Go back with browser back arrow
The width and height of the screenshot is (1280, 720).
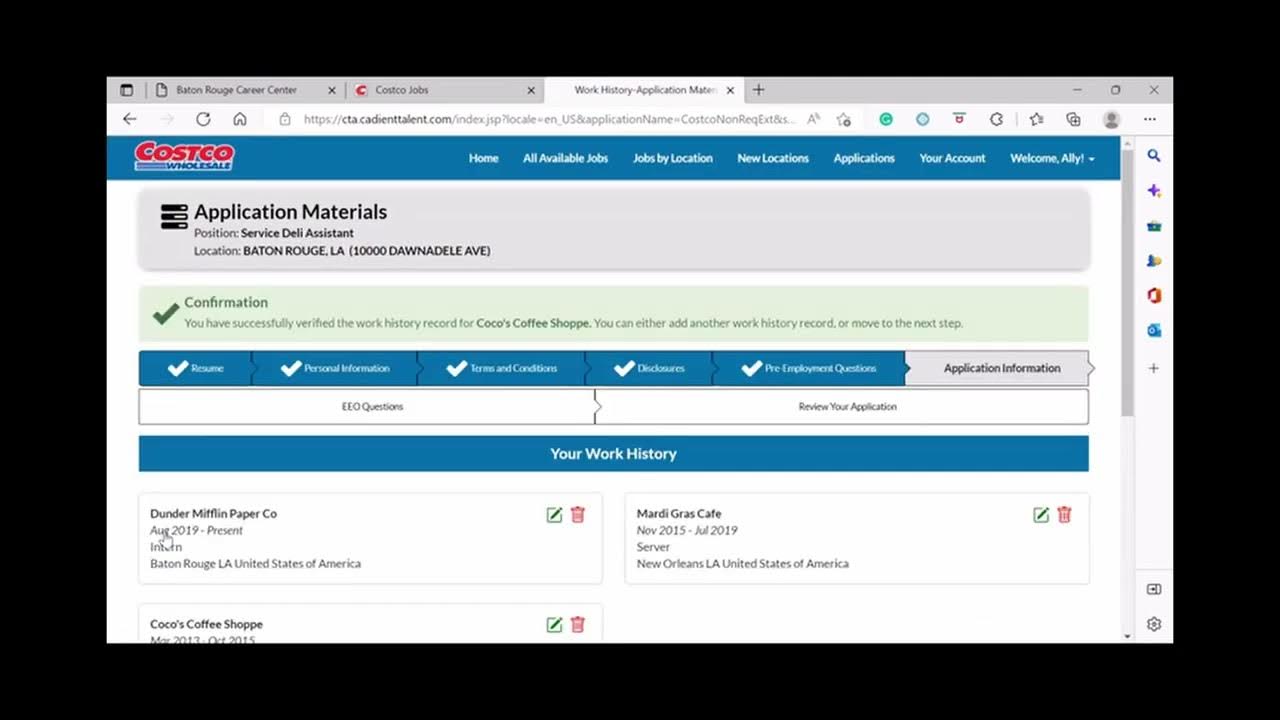130,119
